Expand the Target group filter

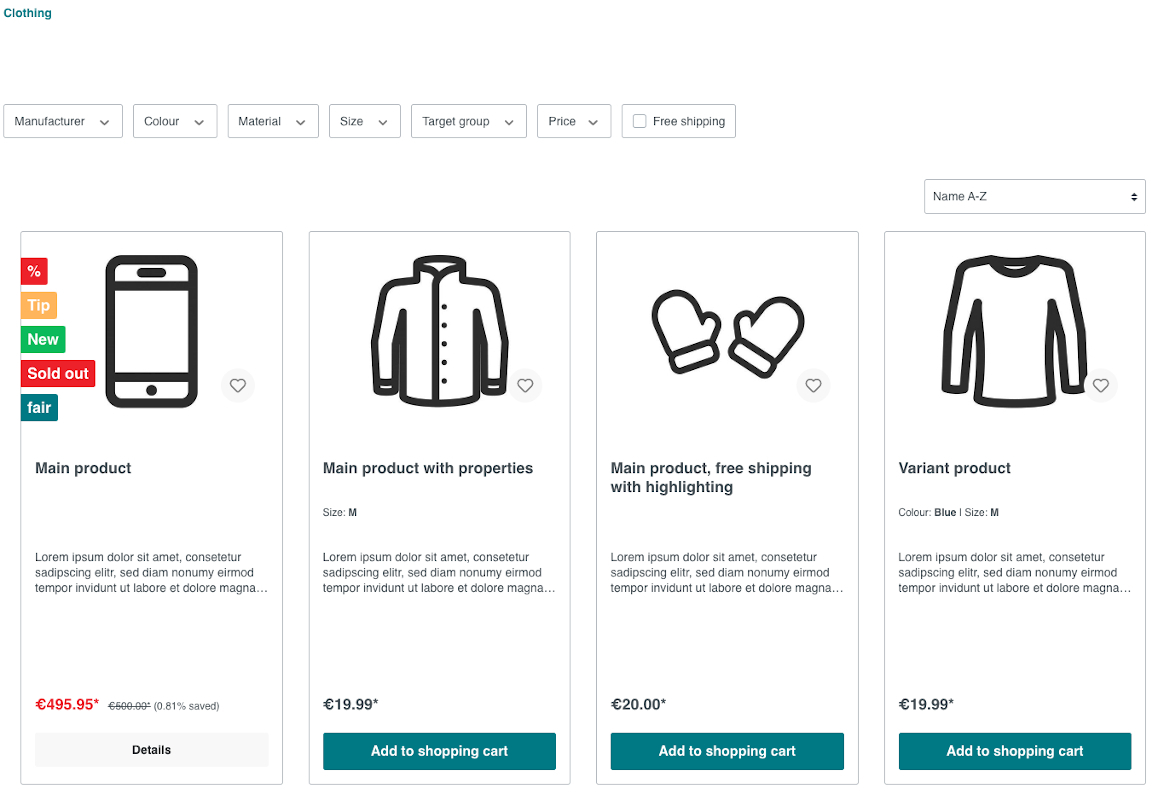click(468, 121)
